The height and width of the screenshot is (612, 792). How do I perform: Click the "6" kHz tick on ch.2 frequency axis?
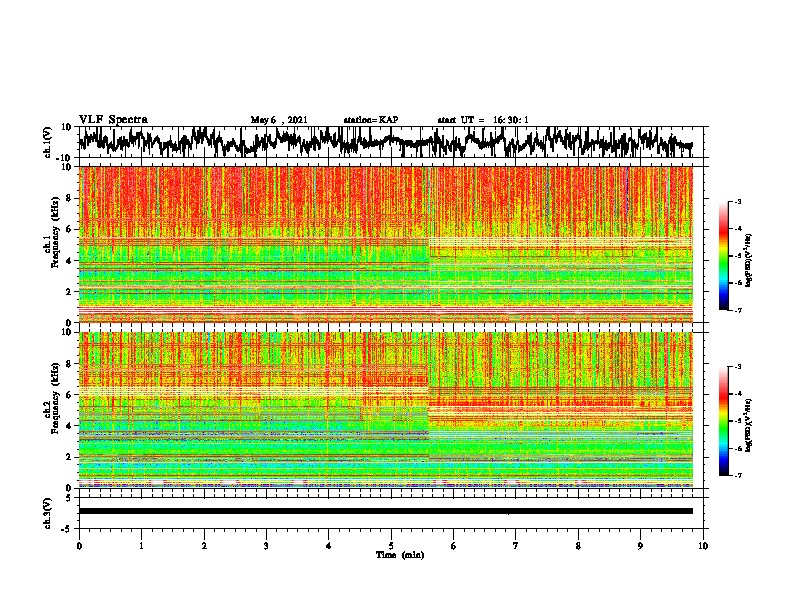pyautogui.click(x=69, y=395)
